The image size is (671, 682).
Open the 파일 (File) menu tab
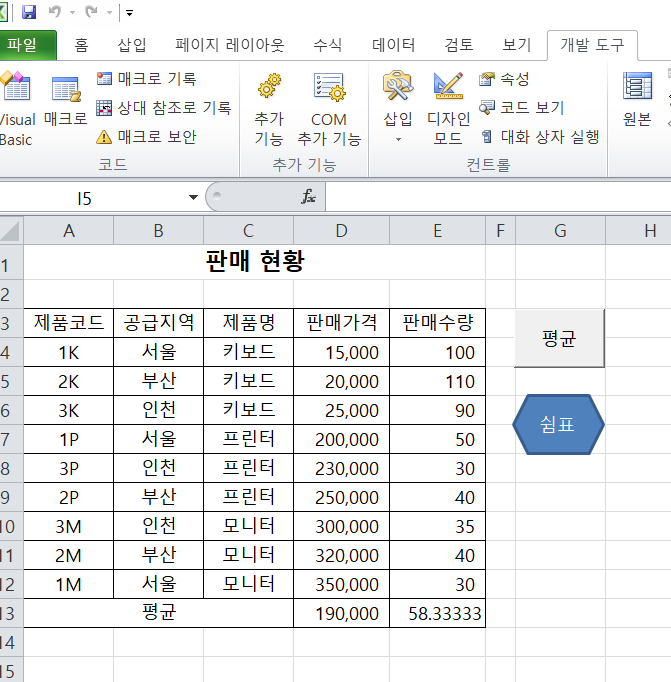(x=24, y=45)
